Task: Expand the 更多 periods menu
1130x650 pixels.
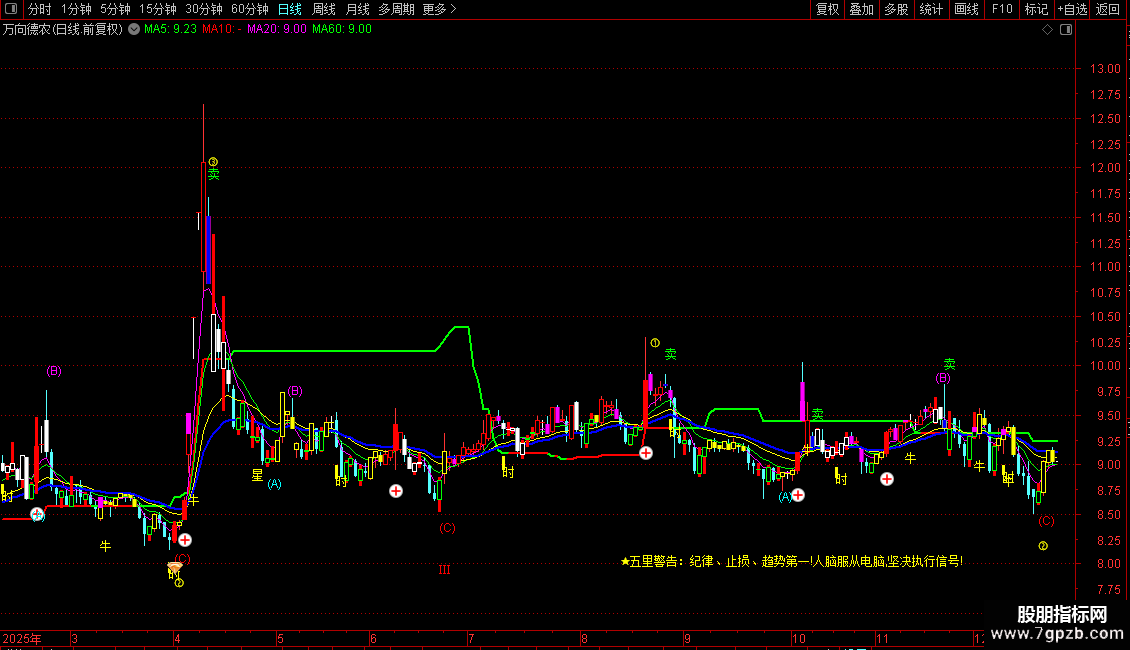Action: 439,9
